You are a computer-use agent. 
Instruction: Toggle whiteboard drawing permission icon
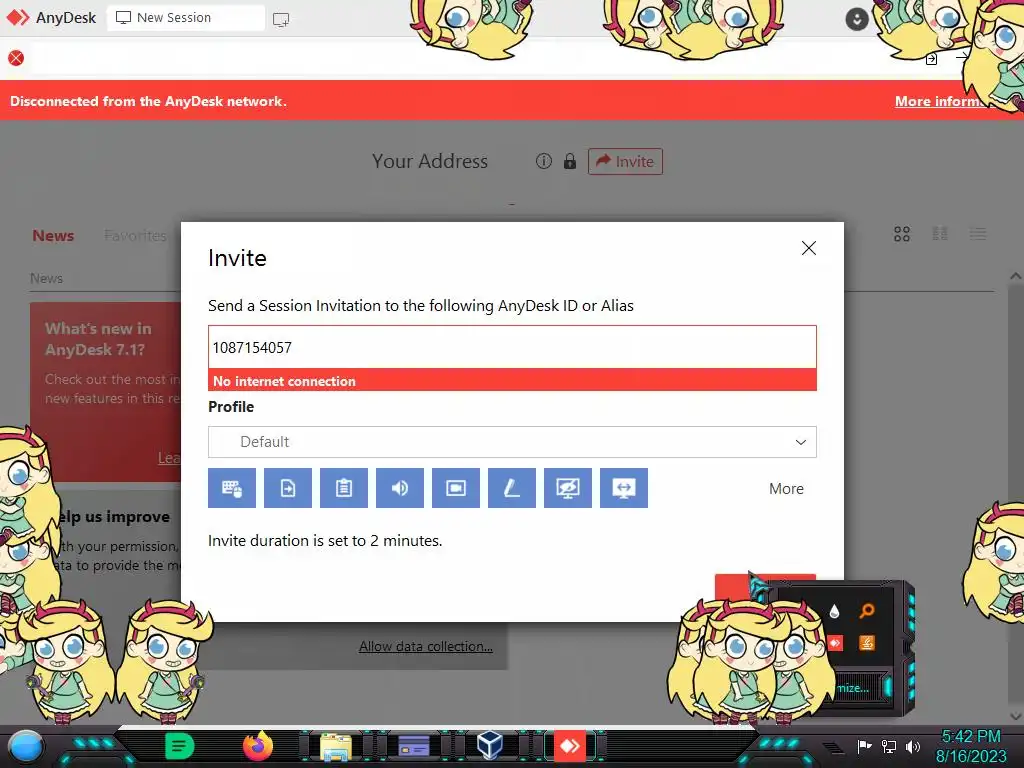pyautogui.click(x=512, y=488)
